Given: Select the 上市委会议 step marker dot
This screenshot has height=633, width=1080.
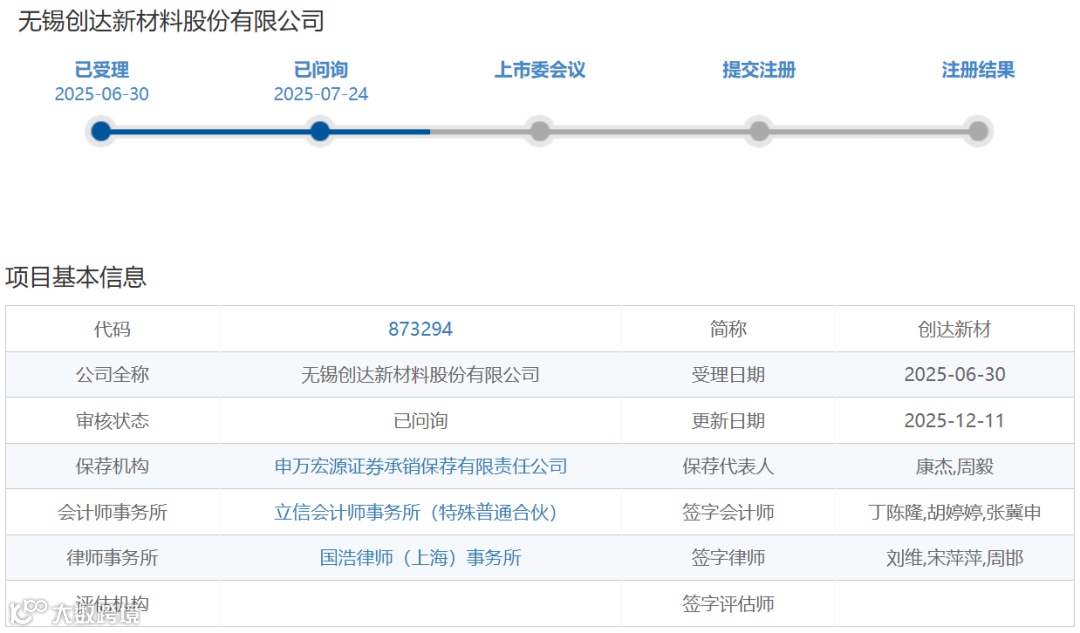Looking at the screenshot, I should pos(539,131).
